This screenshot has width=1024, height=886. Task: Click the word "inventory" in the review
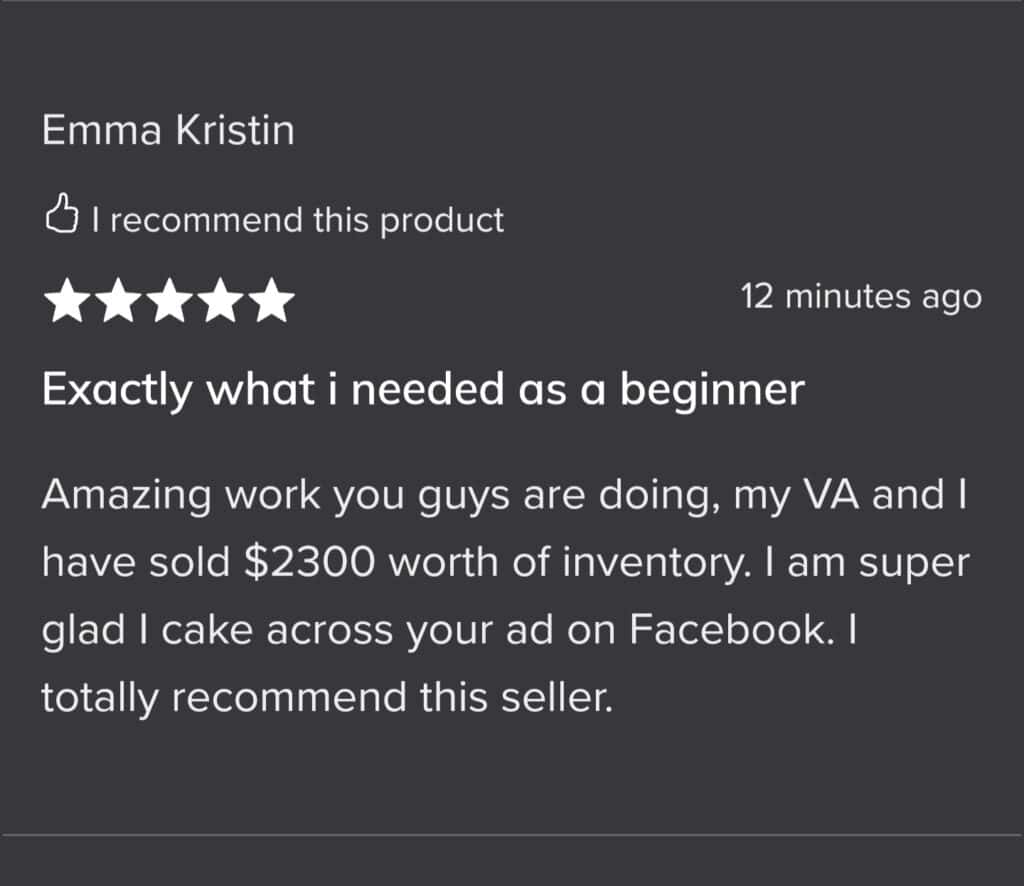[647, 563]
